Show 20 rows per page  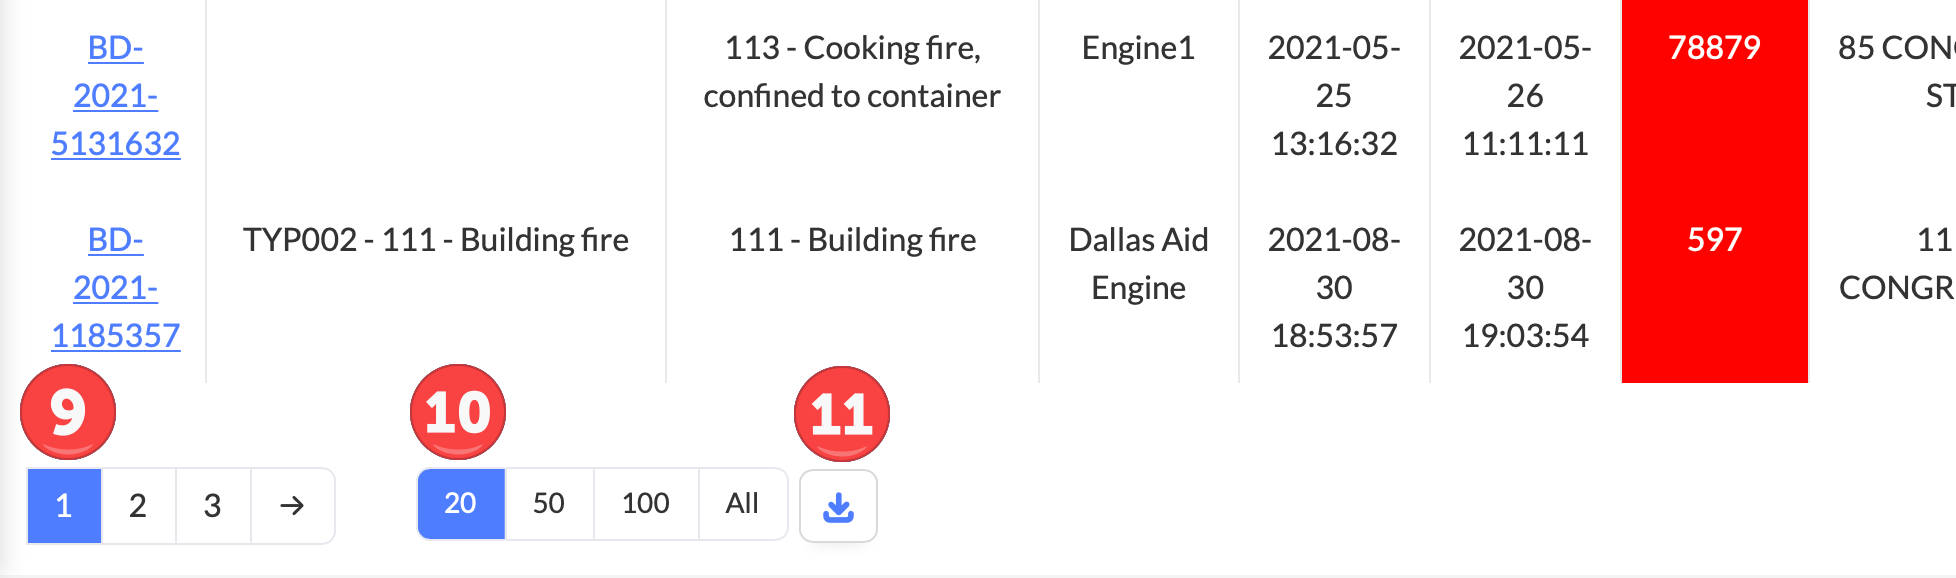(x=461, y=504)
